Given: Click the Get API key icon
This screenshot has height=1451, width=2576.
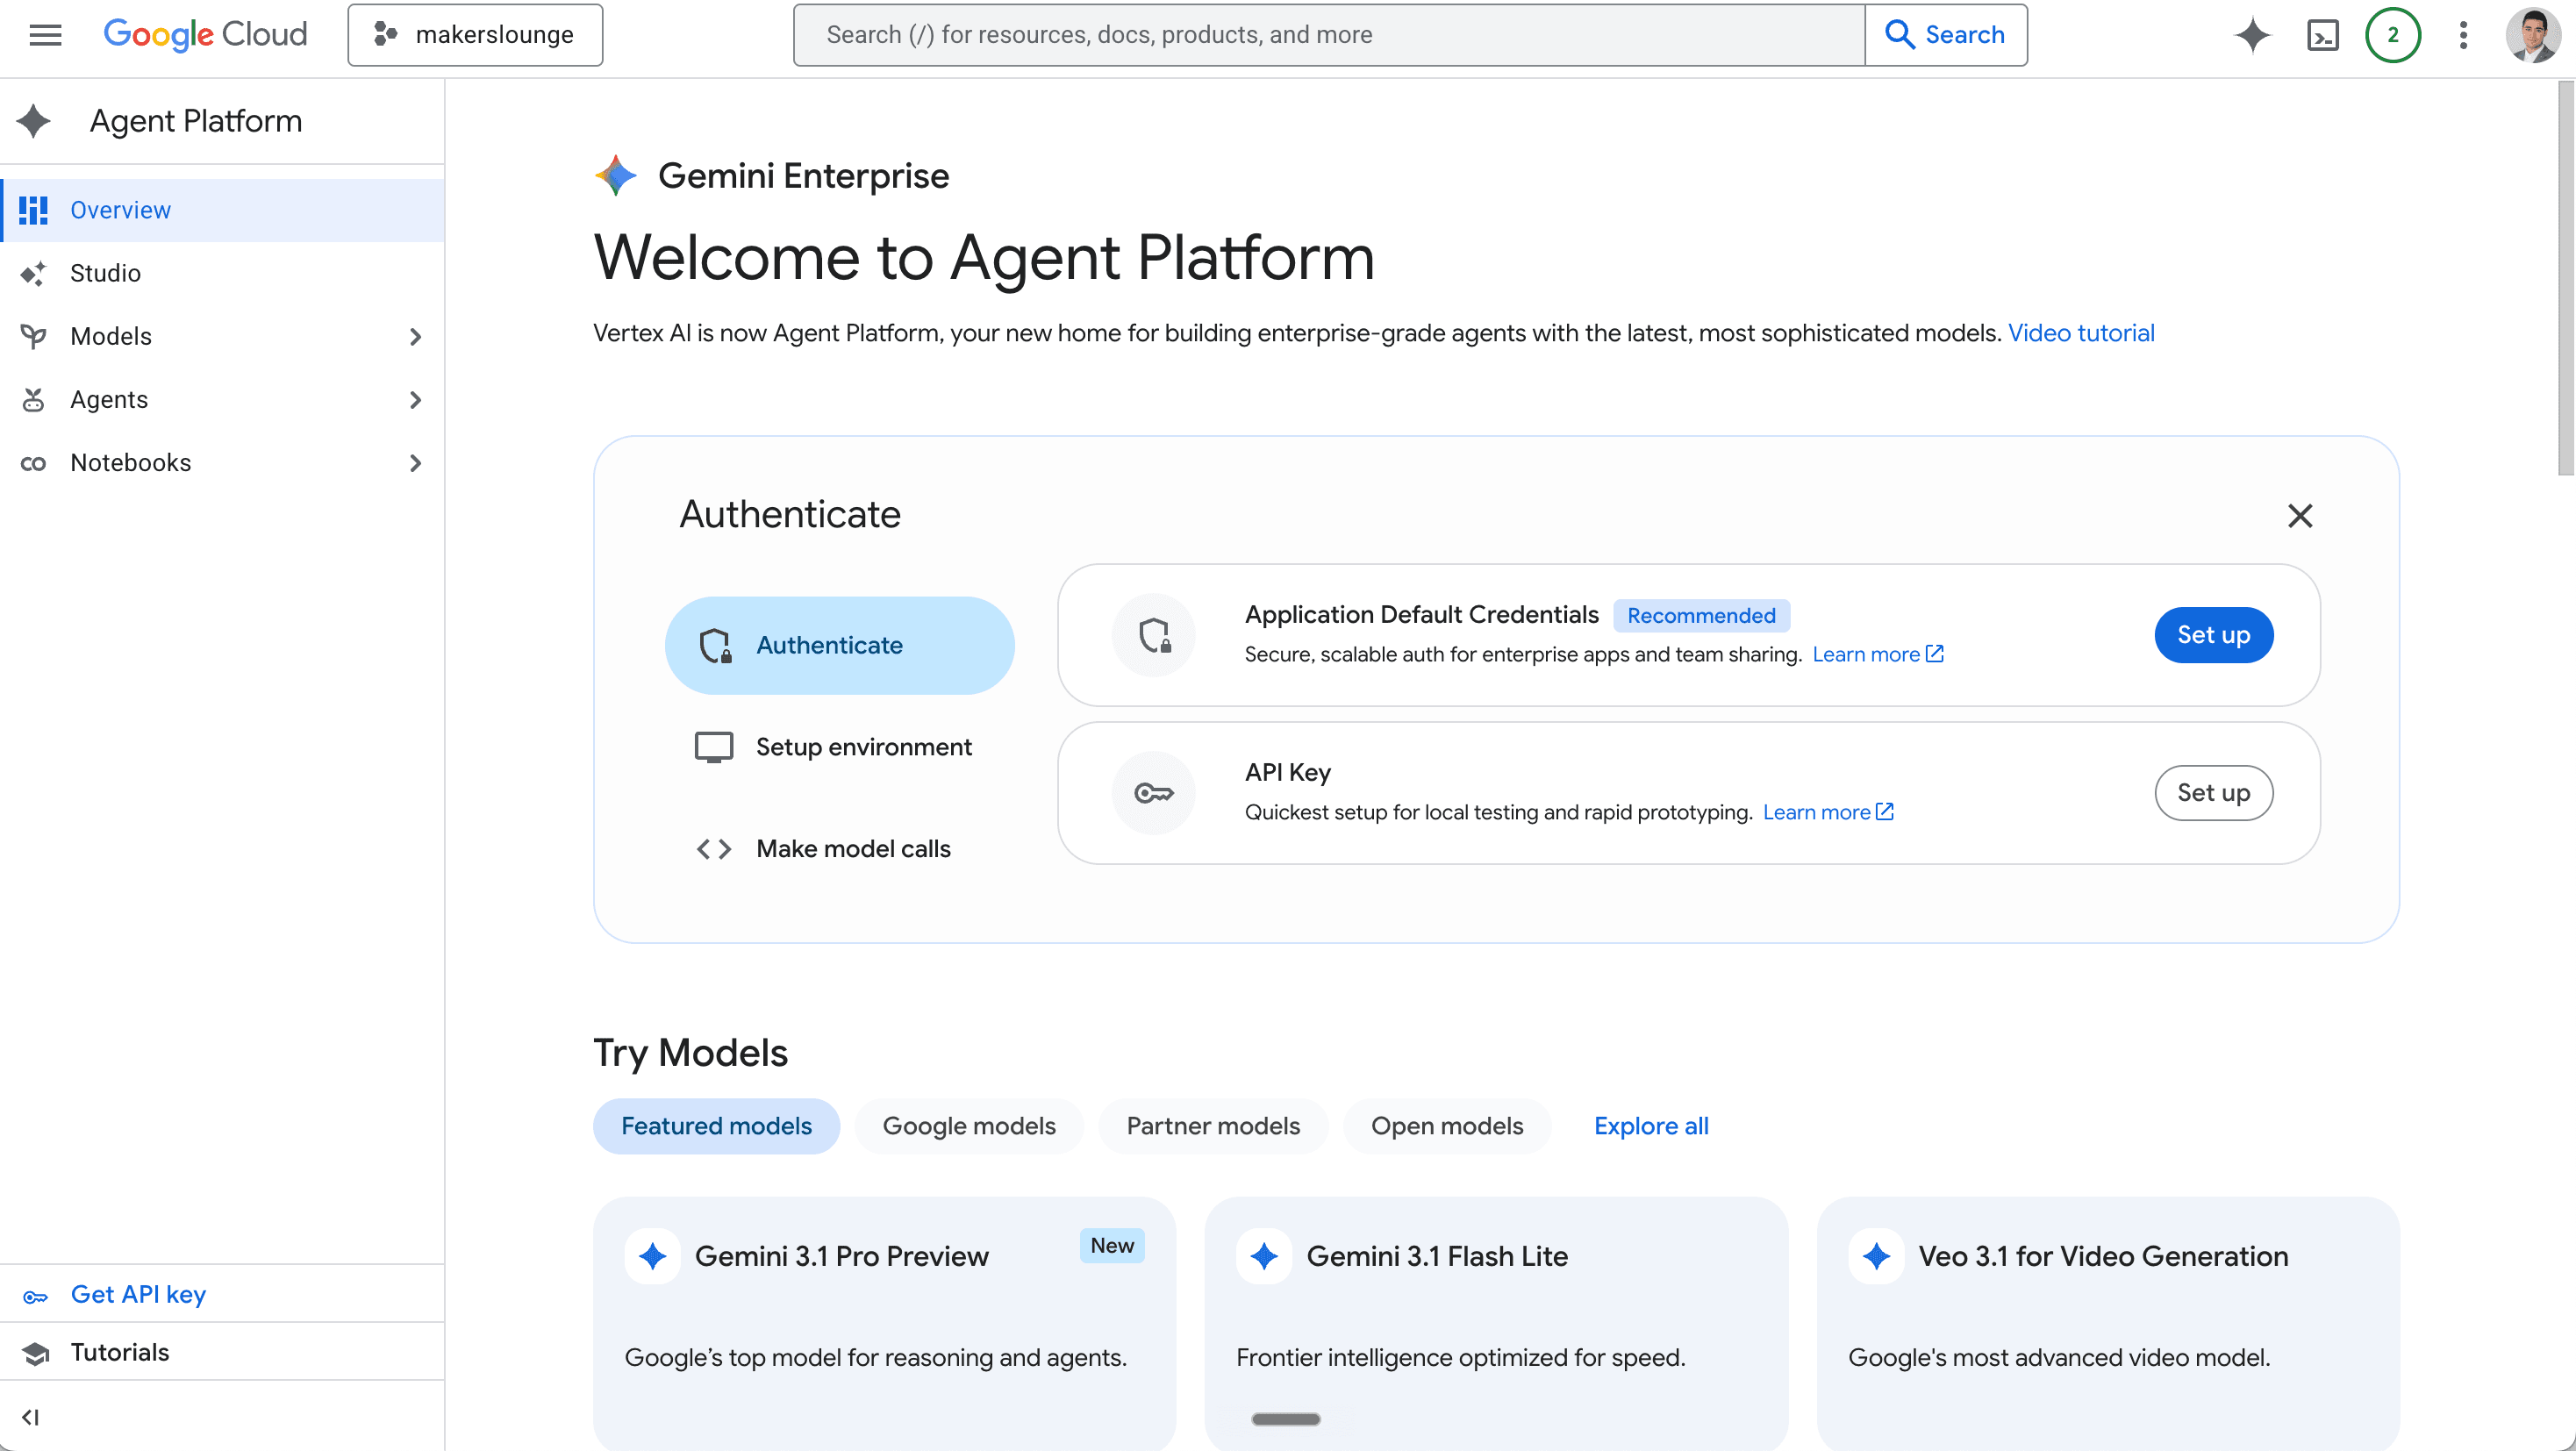Looking at the screenshot, I should [x=36, y=1296].
